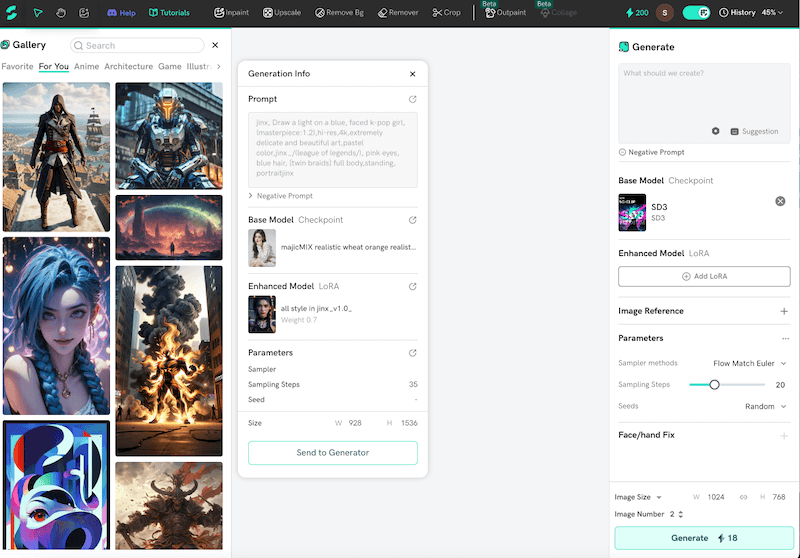Activate the Crop tool
The height and width of the screenshot is (558, 800).
(446, 13)
